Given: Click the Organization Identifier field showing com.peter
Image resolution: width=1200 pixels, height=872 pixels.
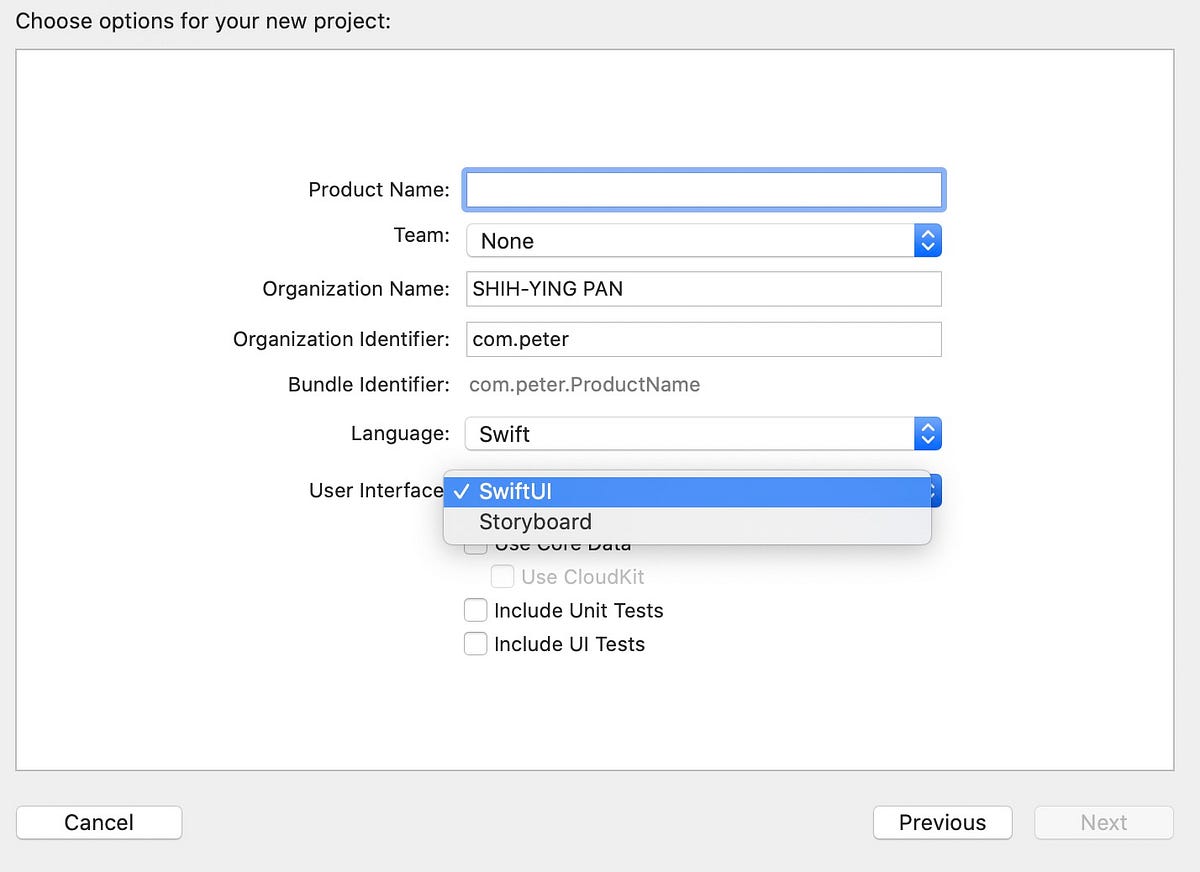Looking at the screenshot, I should click(700, 339).
